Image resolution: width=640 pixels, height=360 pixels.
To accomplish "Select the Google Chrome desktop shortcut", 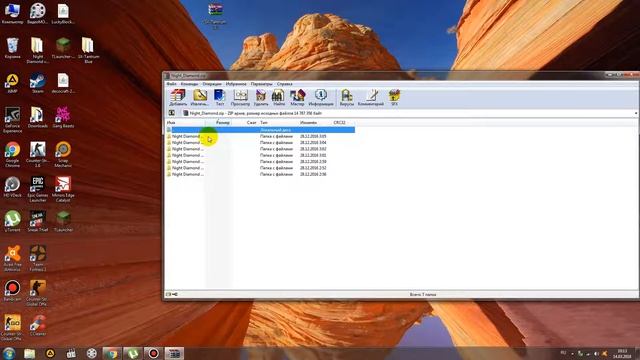I will click(x=12, y=155).
